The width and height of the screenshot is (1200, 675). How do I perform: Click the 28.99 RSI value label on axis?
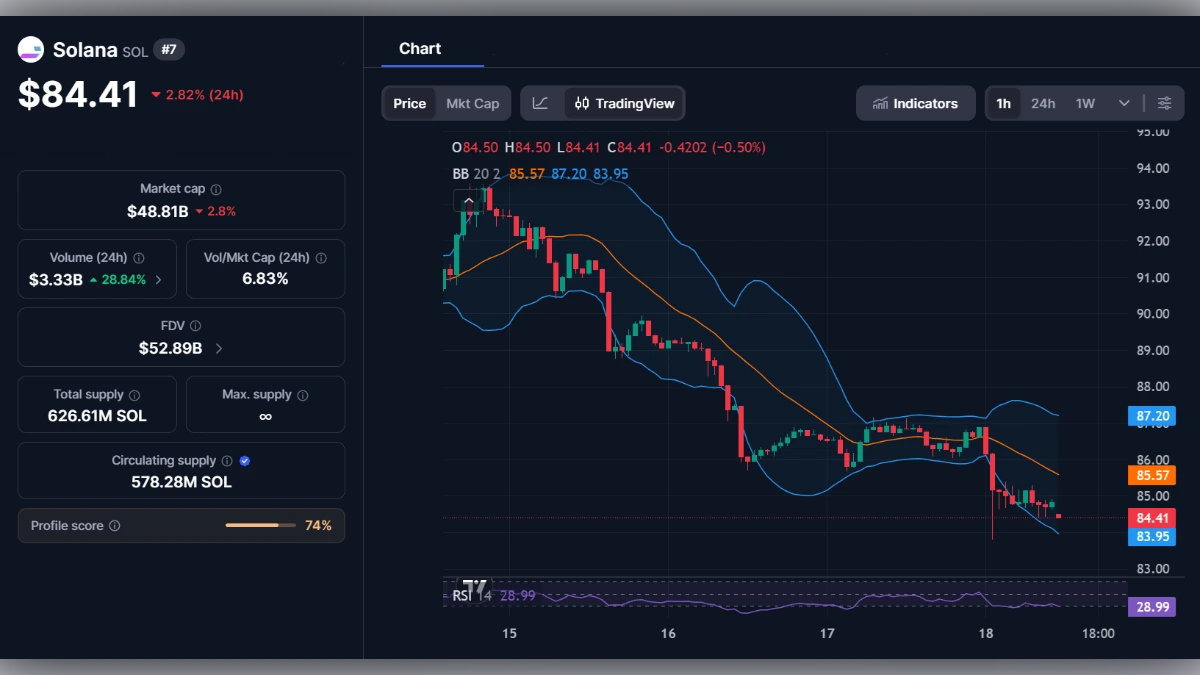point(1154,607)
